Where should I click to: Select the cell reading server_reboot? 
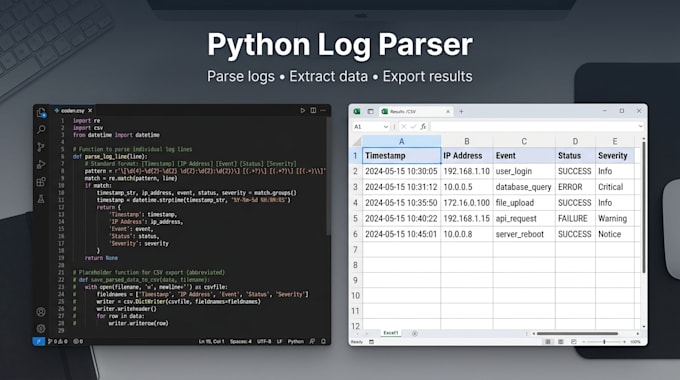(524, 234)
